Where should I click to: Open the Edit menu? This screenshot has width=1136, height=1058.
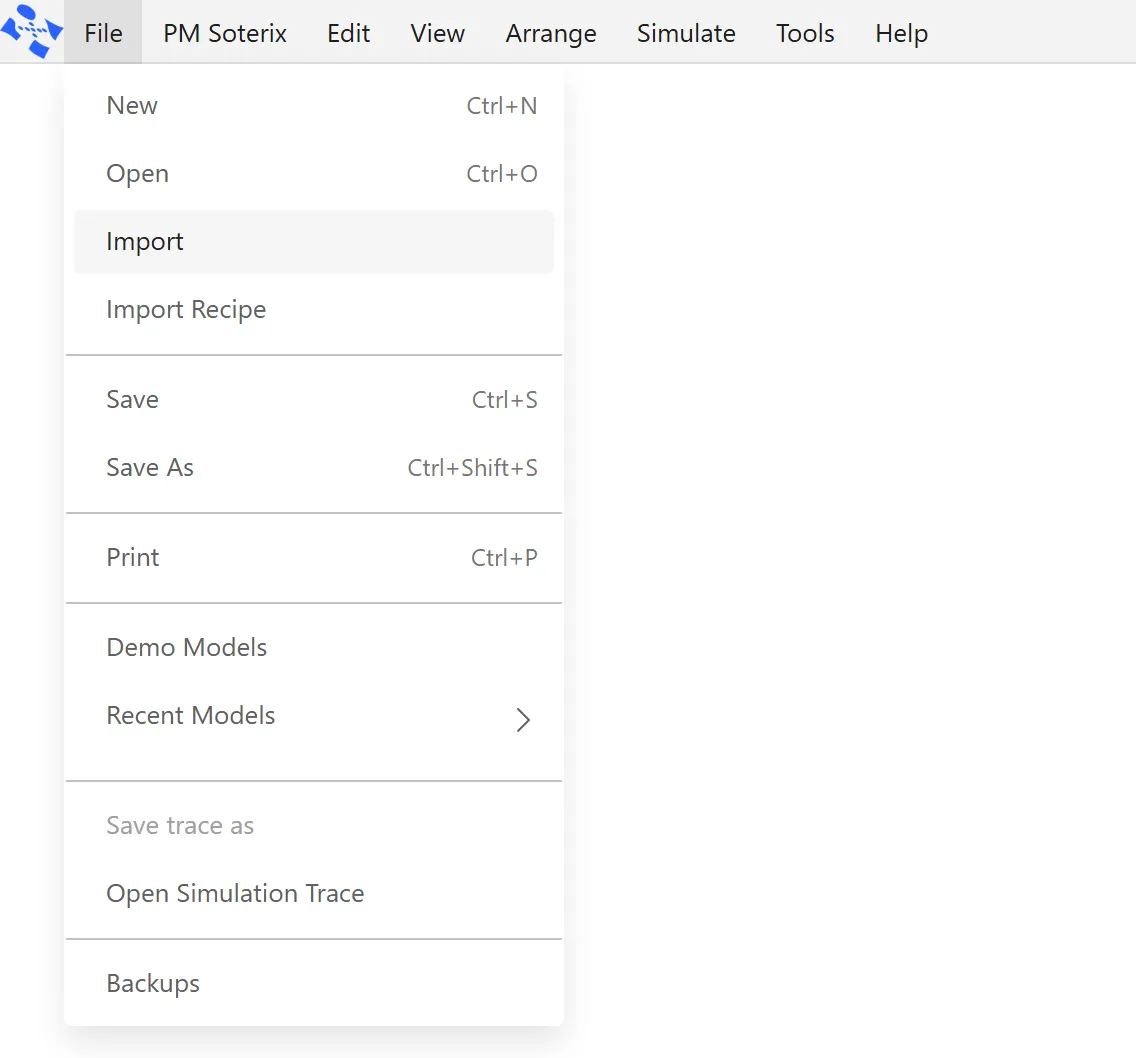348,33
